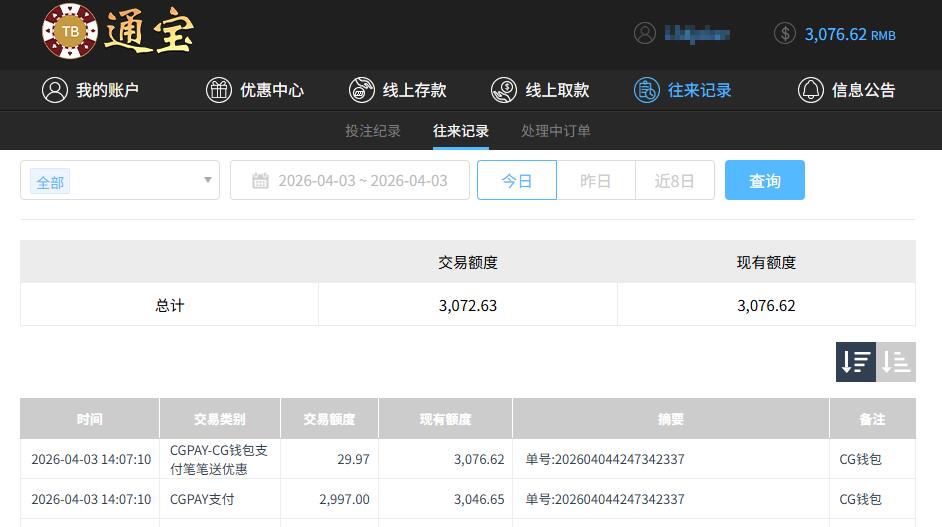Screen dimensions: 942x527
Task: Click the 3,076.62 RMB balance link
Action: (x=849, y=34)
